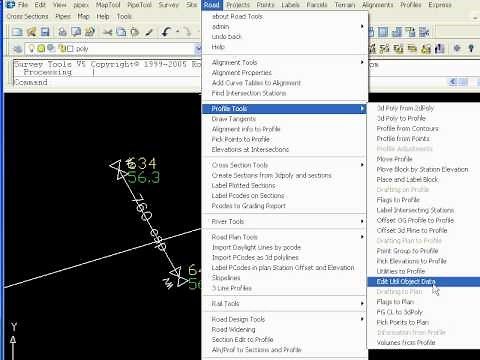
Task: Select FG CL to 3dPoly
Action: [400, 312]
